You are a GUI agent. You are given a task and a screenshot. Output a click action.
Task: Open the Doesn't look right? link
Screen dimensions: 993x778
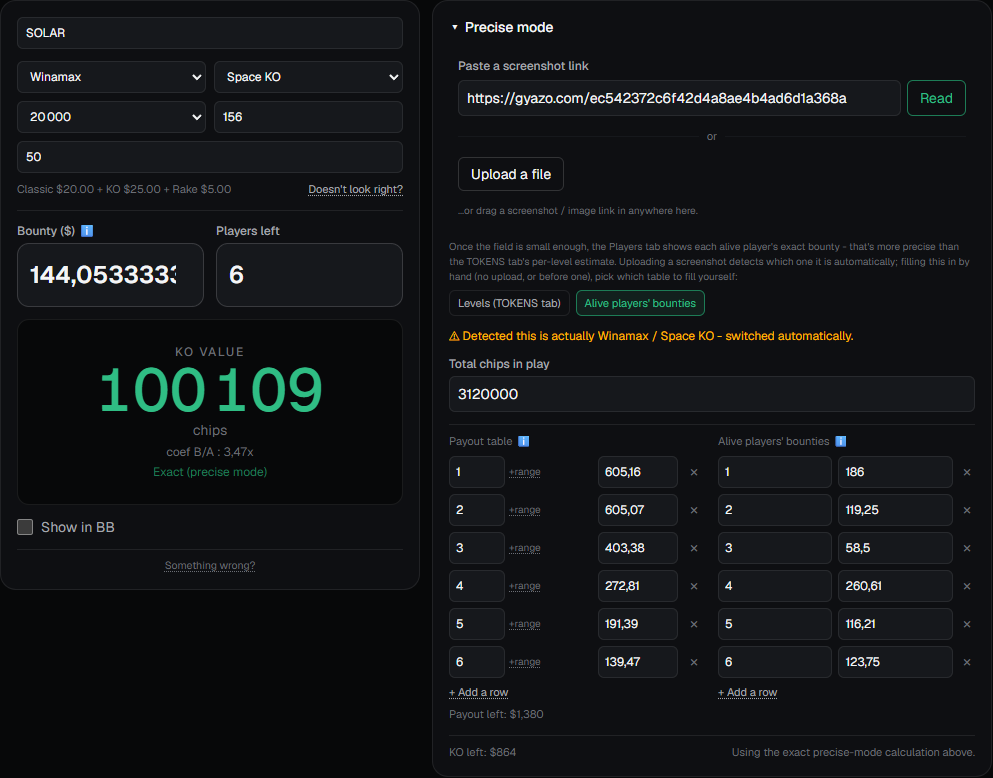click(355, 189)
